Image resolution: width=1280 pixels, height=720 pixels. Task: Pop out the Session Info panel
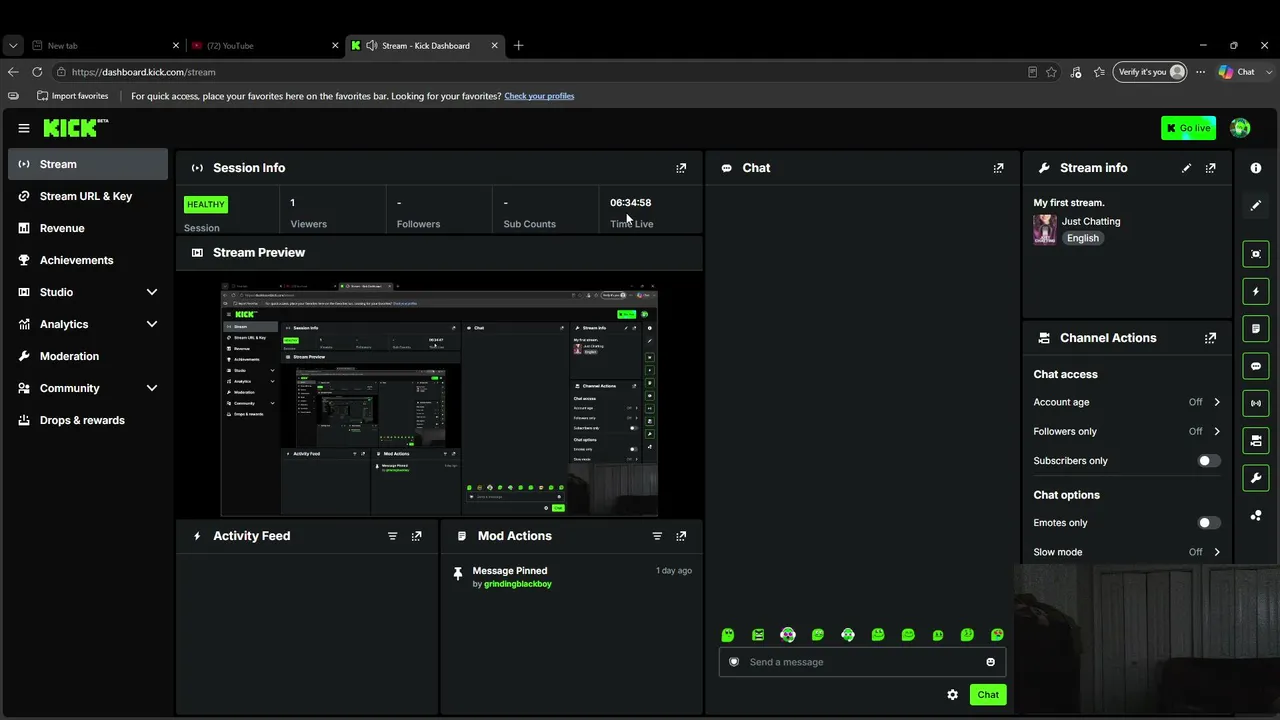[681, 168]
